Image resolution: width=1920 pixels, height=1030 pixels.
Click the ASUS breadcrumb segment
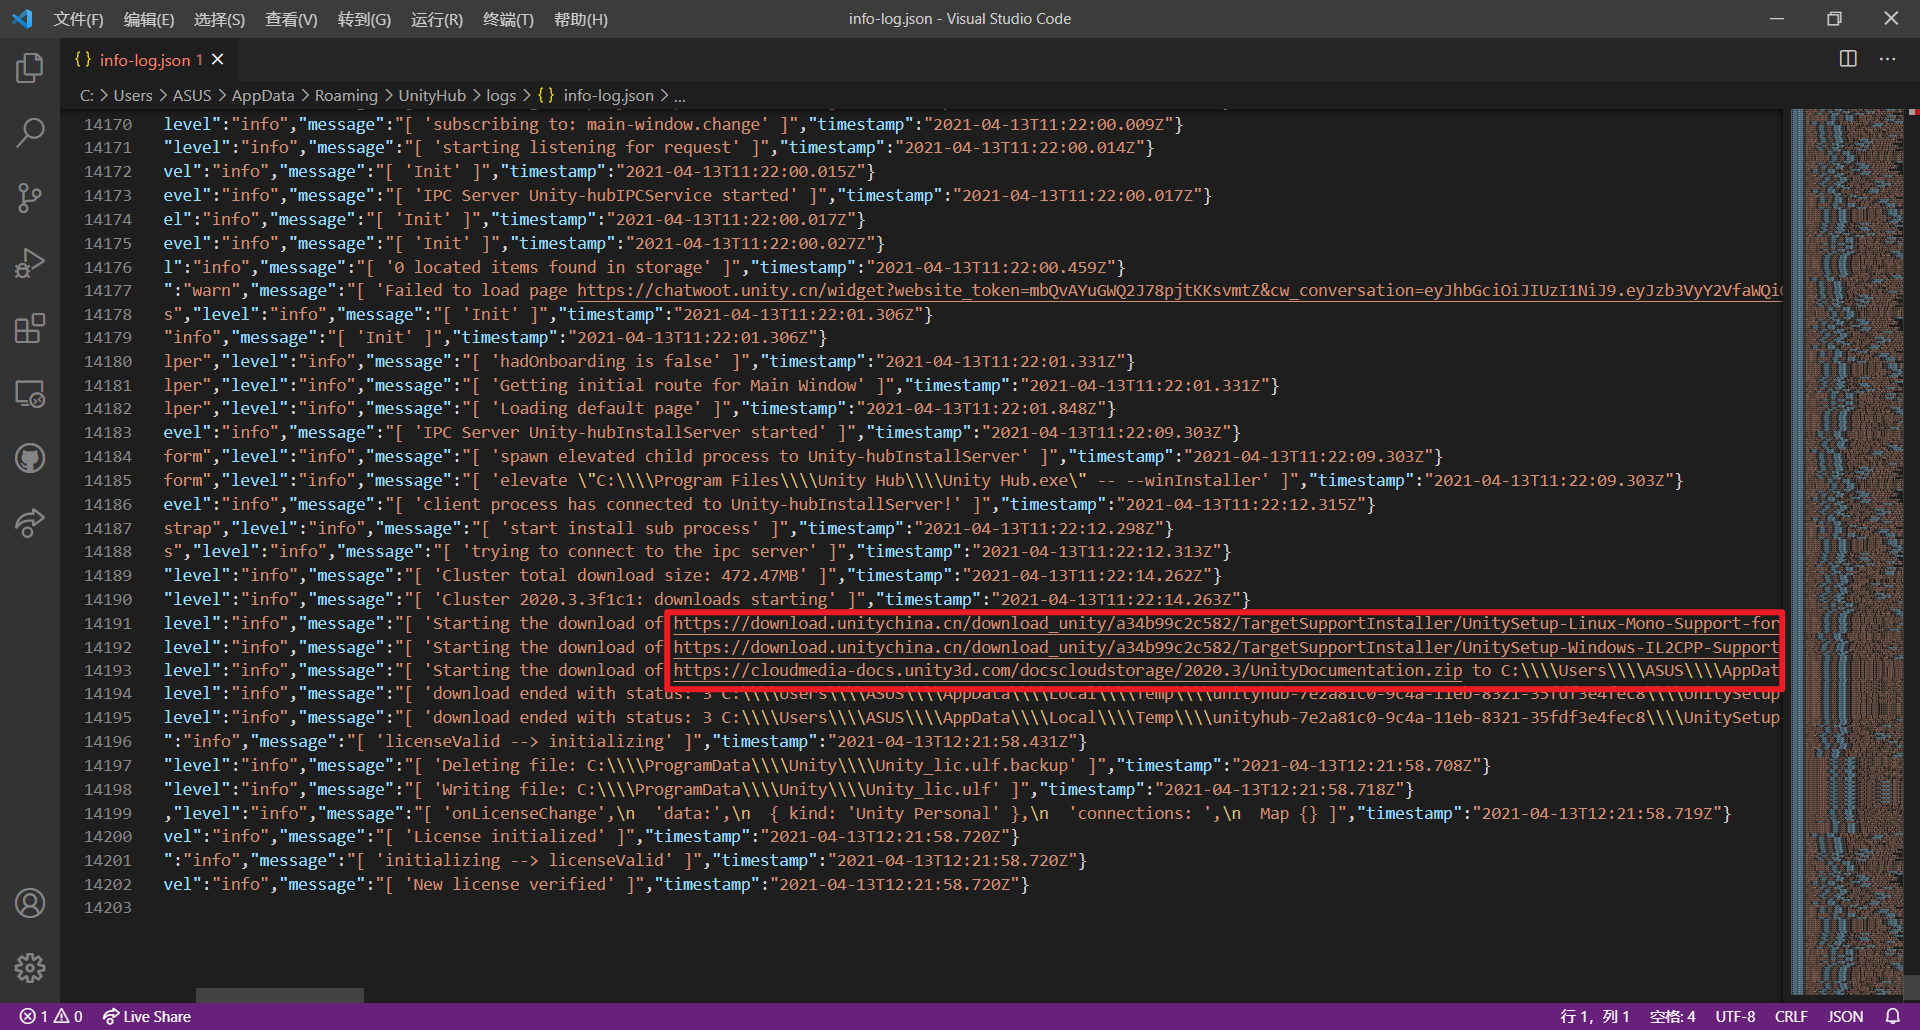pos(192,95)
